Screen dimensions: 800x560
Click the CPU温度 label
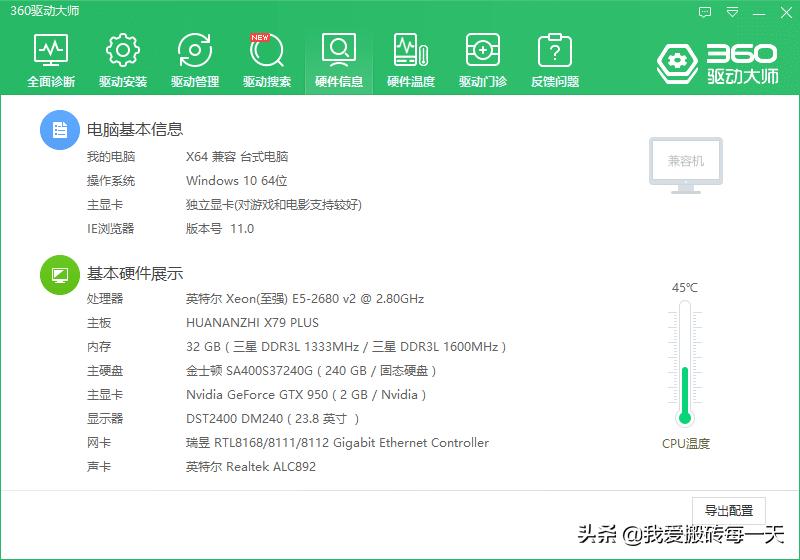pyautogui.click(x=686, y=444)
